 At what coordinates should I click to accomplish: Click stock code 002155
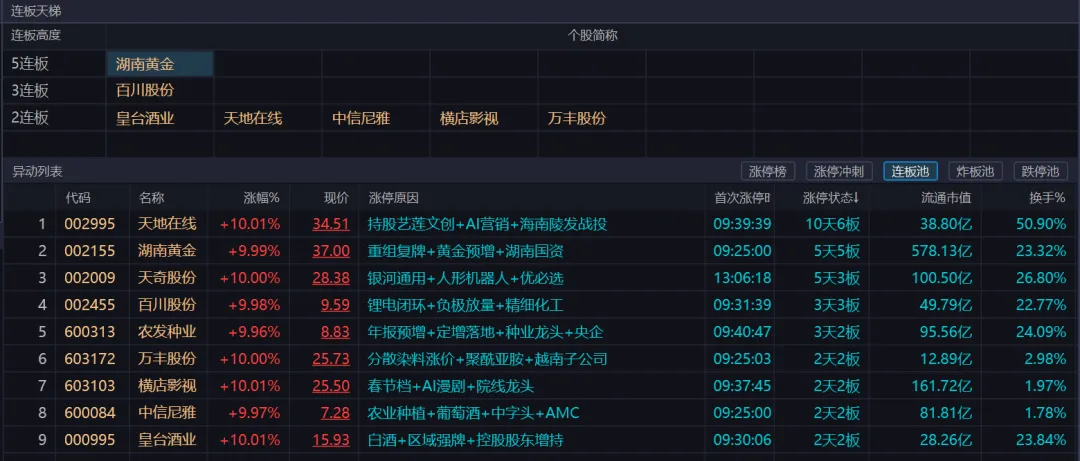click(x=90, y=251)
